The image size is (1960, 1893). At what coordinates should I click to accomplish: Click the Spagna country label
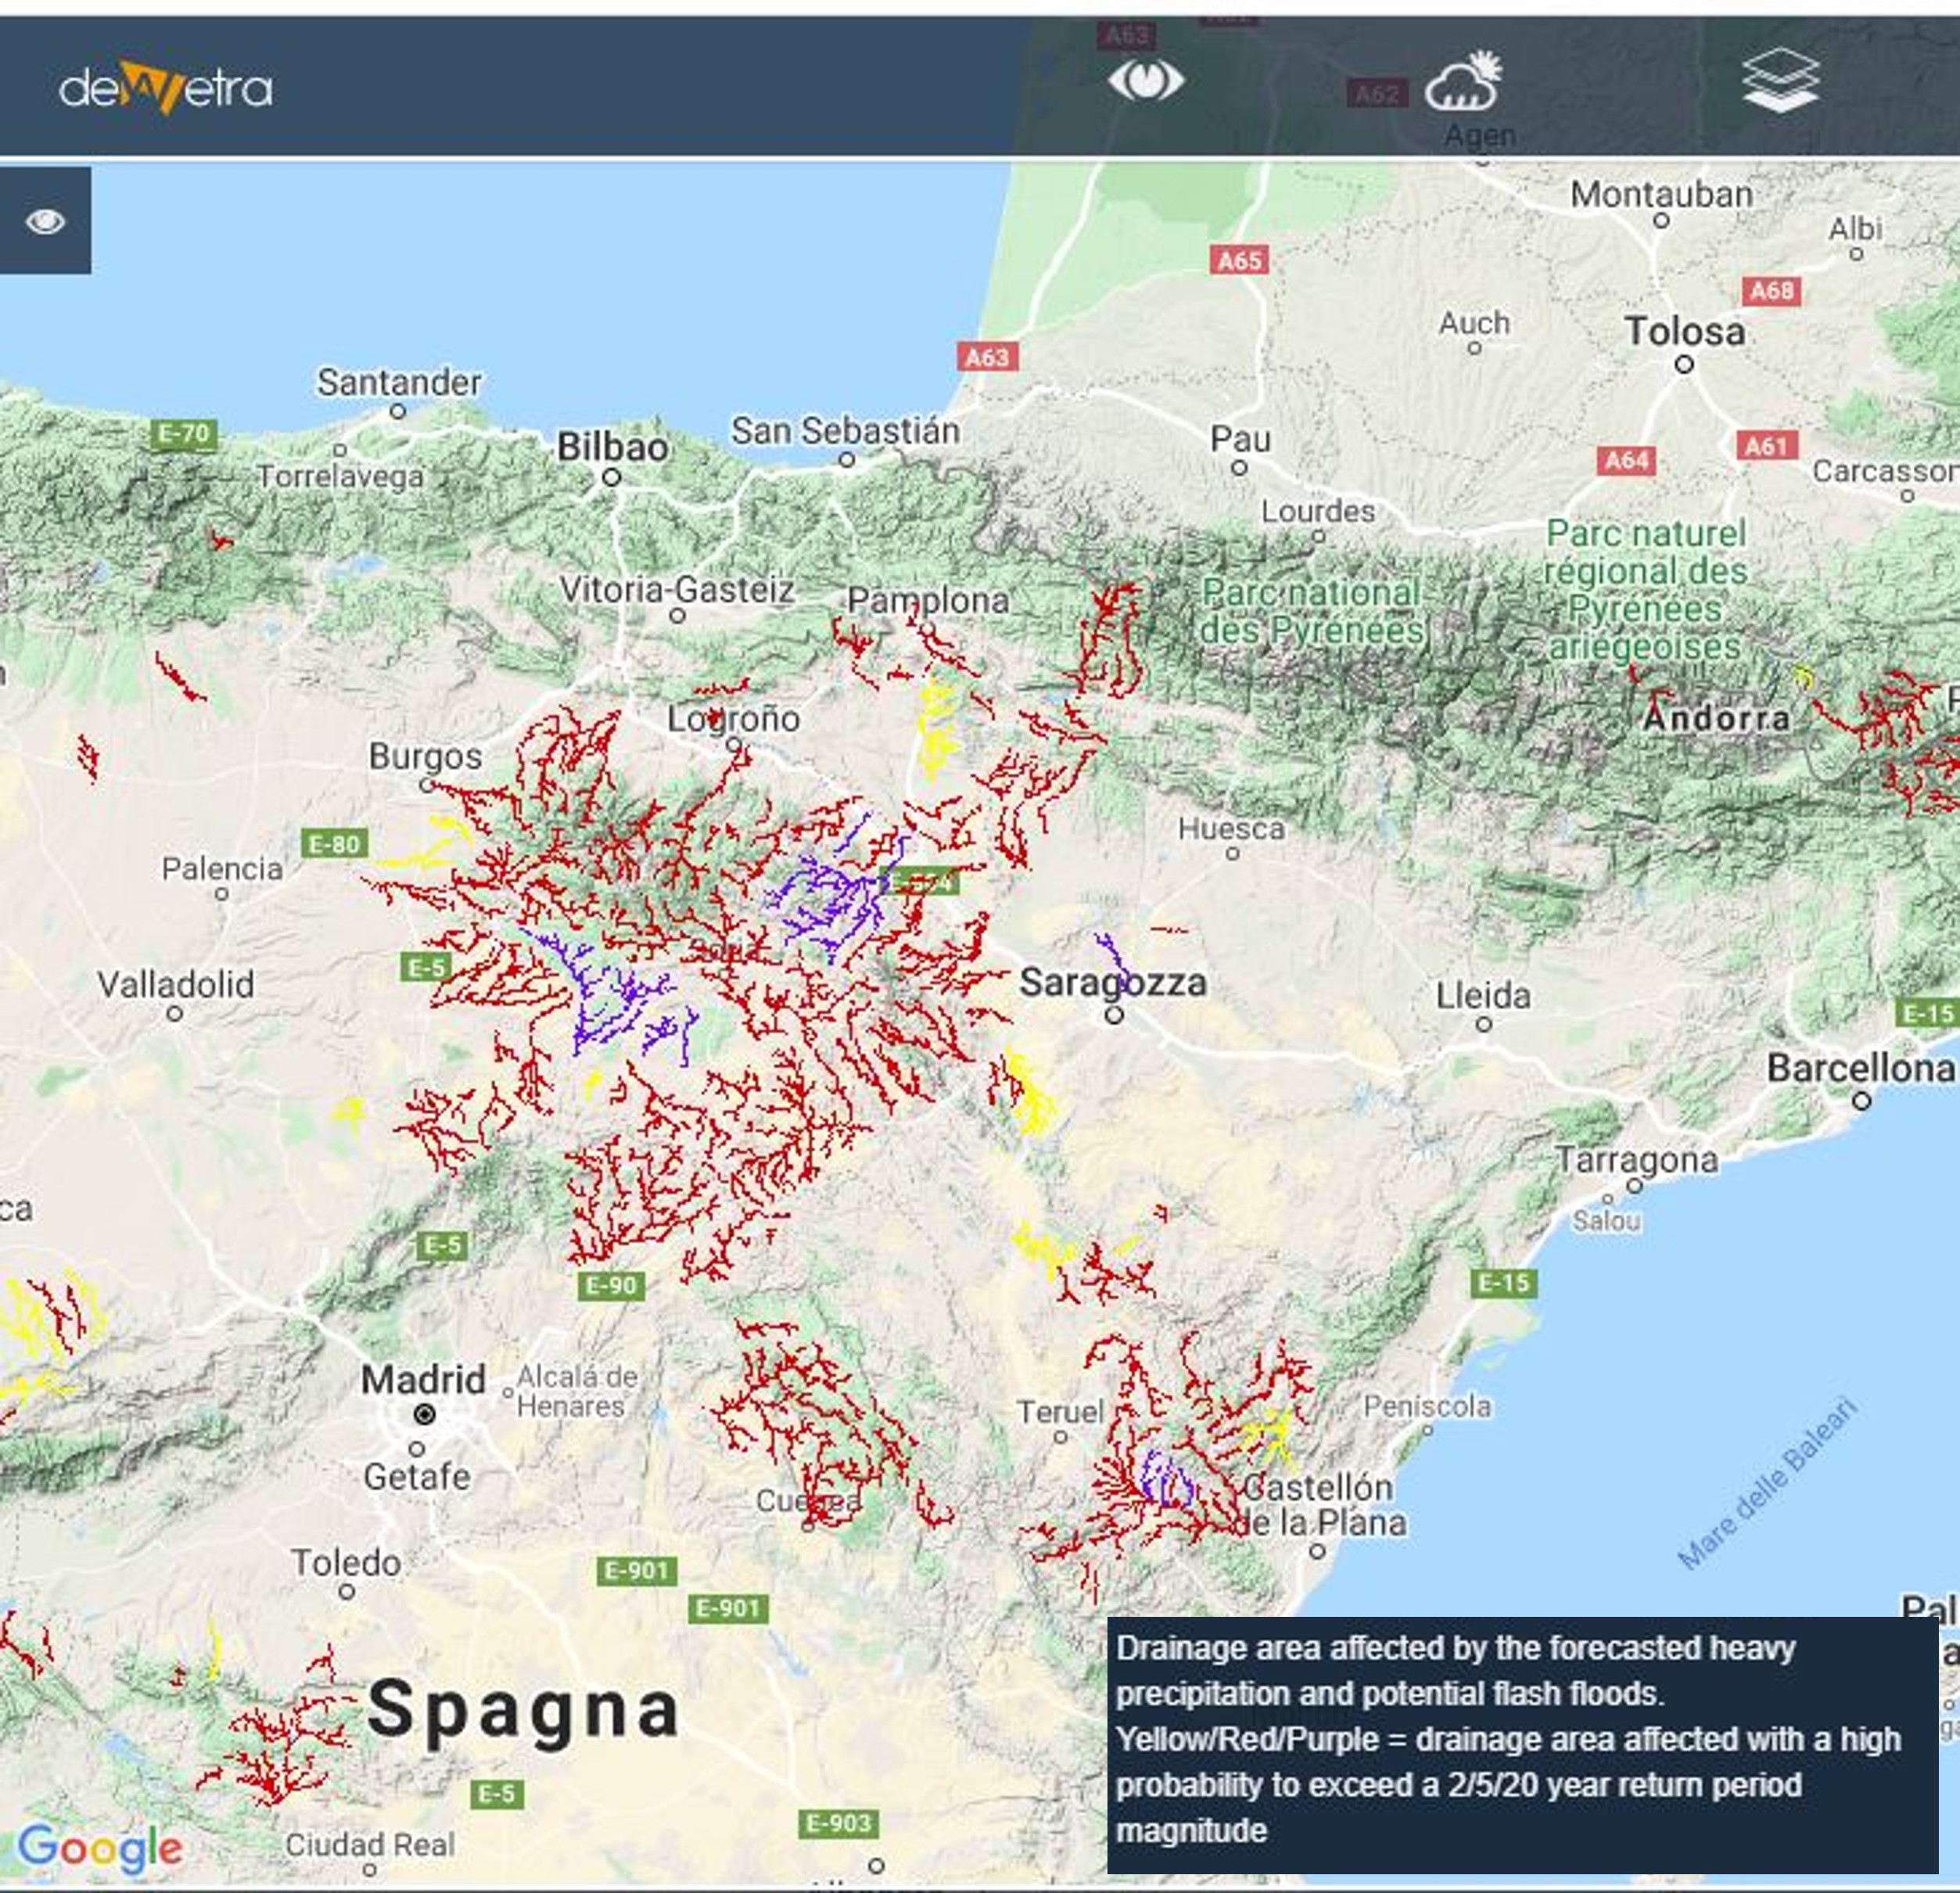523,1709
